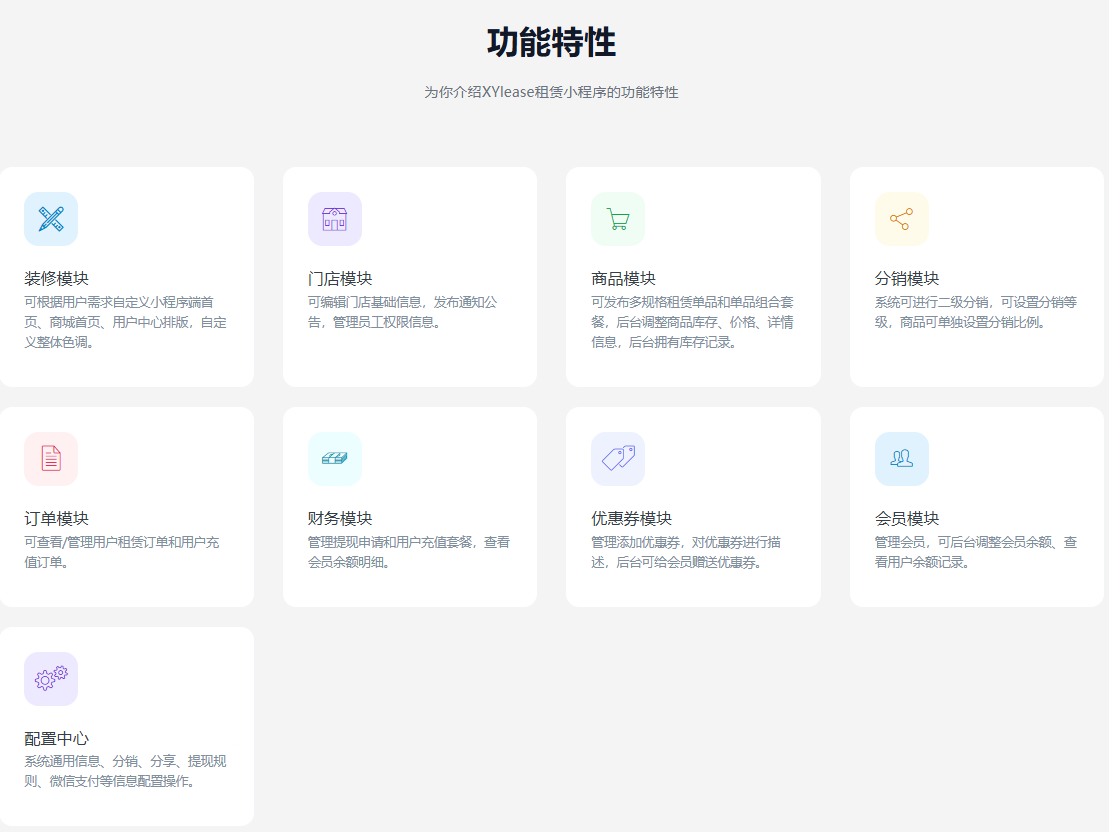This screenshot has height=832, width=1109.
Task: Click description starting 可查看/管理用户租赁订单
Action: (122, 552)
